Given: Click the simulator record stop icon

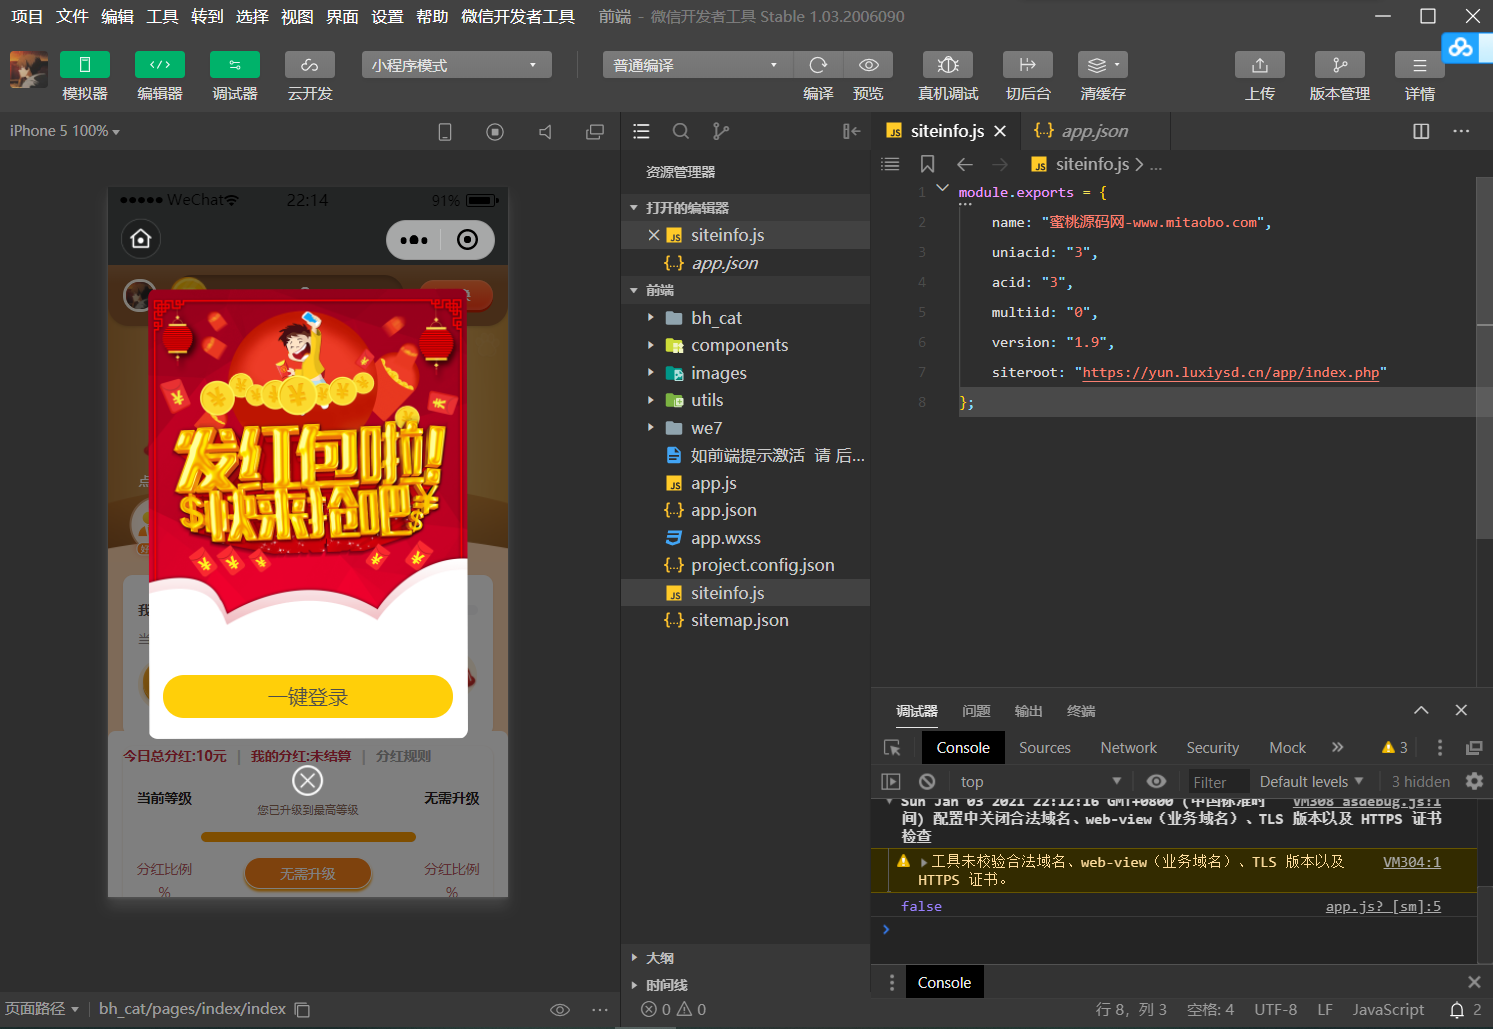Looking at the screenshot, I should click(x=495, y=132).
